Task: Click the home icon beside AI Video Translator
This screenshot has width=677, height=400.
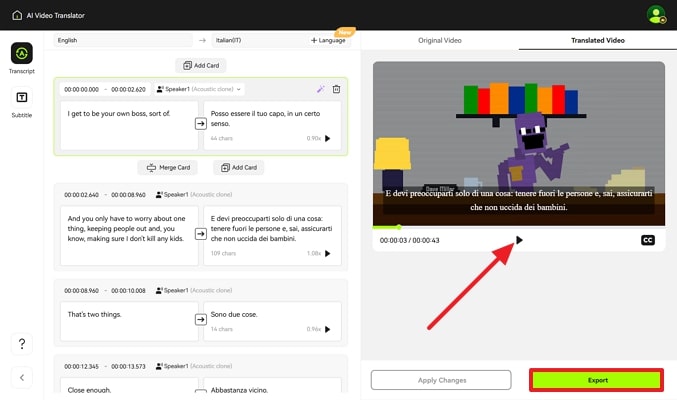Action: 15,13
